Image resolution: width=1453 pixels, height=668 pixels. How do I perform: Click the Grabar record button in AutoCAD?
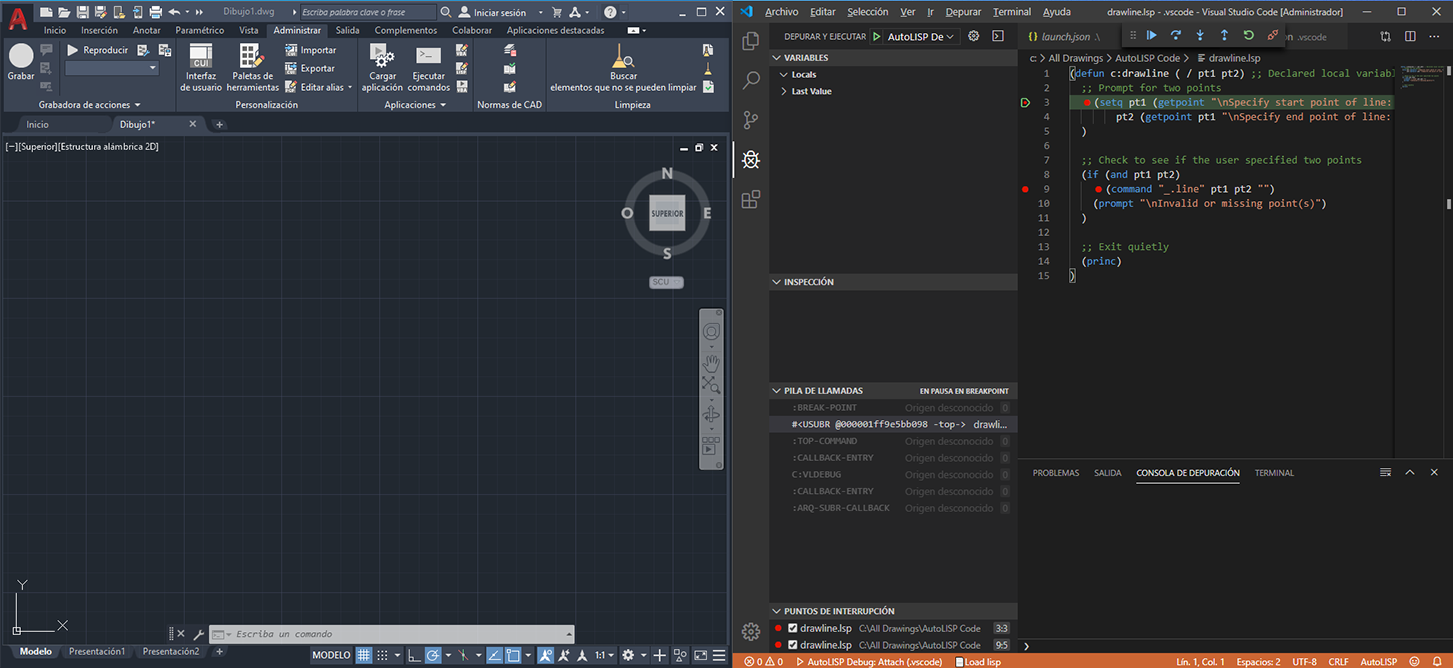pos(21,62)
